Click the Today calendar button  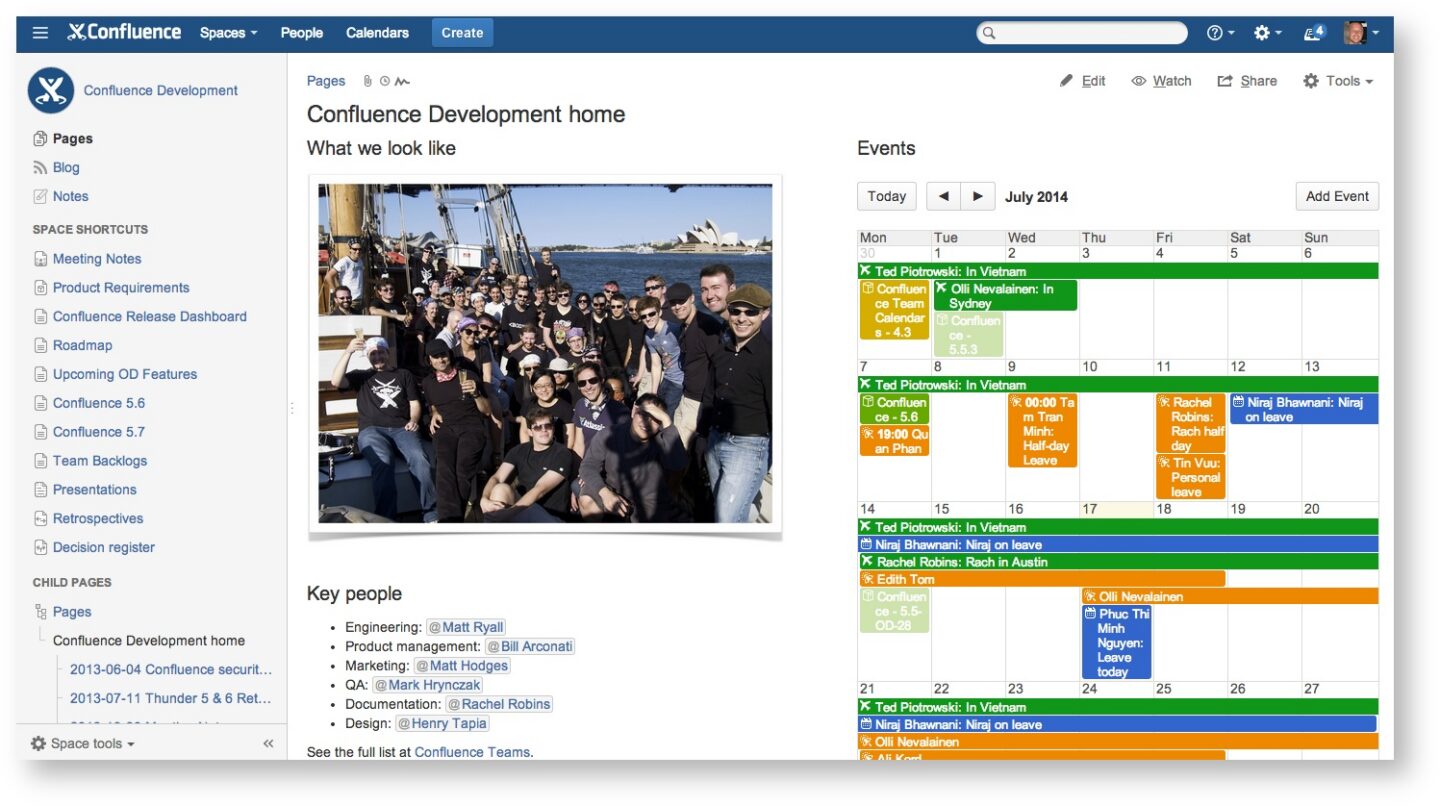point(887,196)
